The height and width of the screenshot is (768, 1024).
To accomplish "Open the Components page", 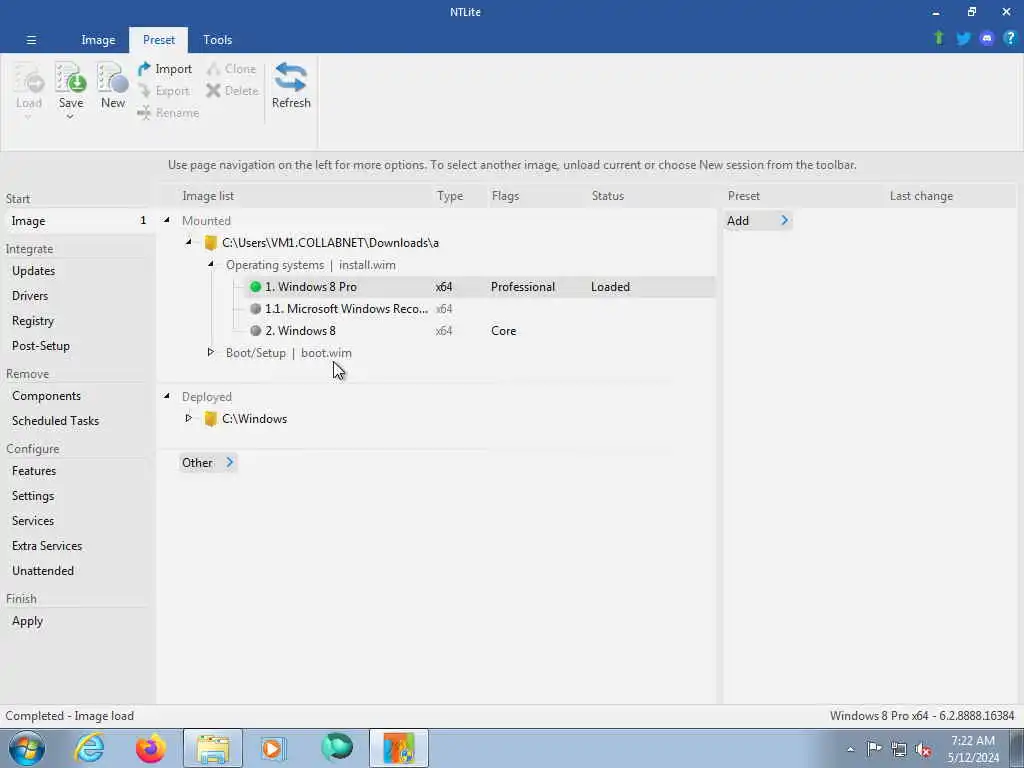I will (46, 396).
